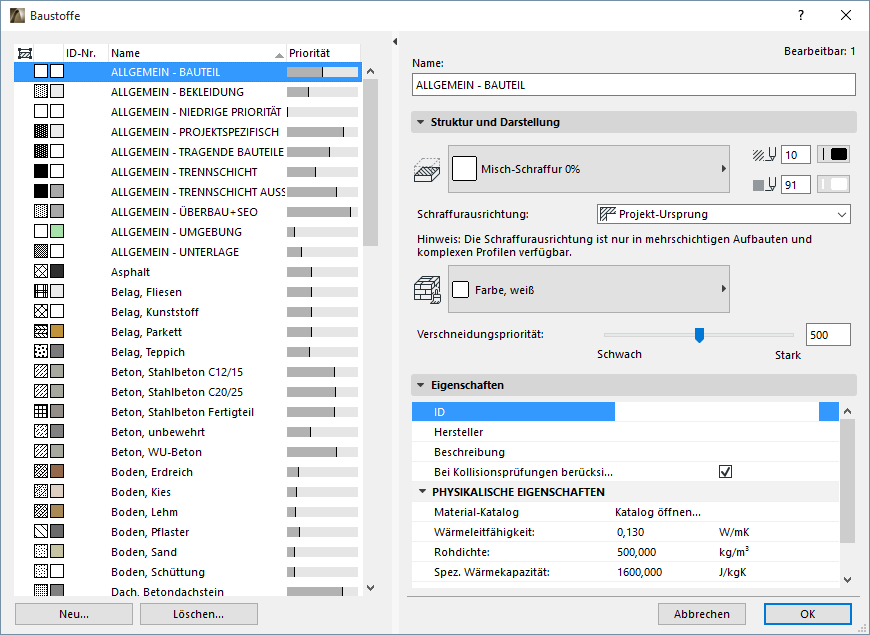
Task: Select ALLGEMEIN - TRAGENDE BAUTEILE row
Action: (x=188, y=152)
